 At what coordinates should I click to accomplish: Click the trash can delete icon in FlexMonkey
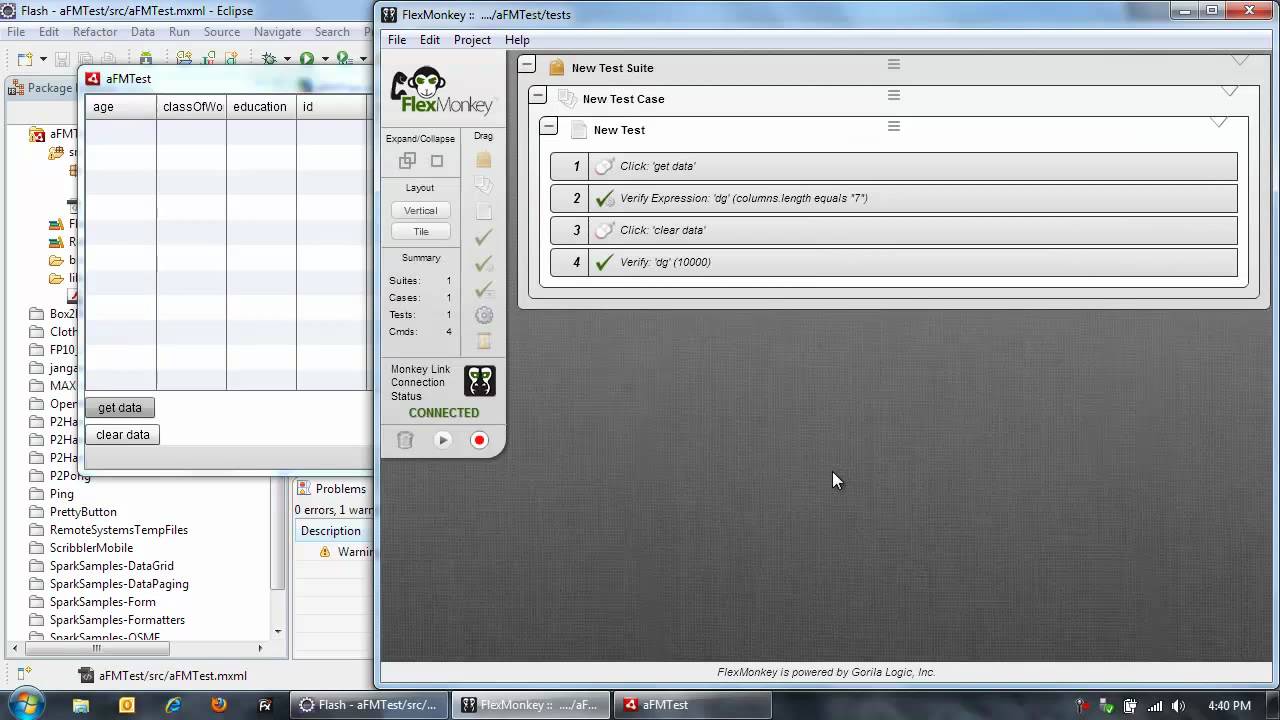coord(405,440)
